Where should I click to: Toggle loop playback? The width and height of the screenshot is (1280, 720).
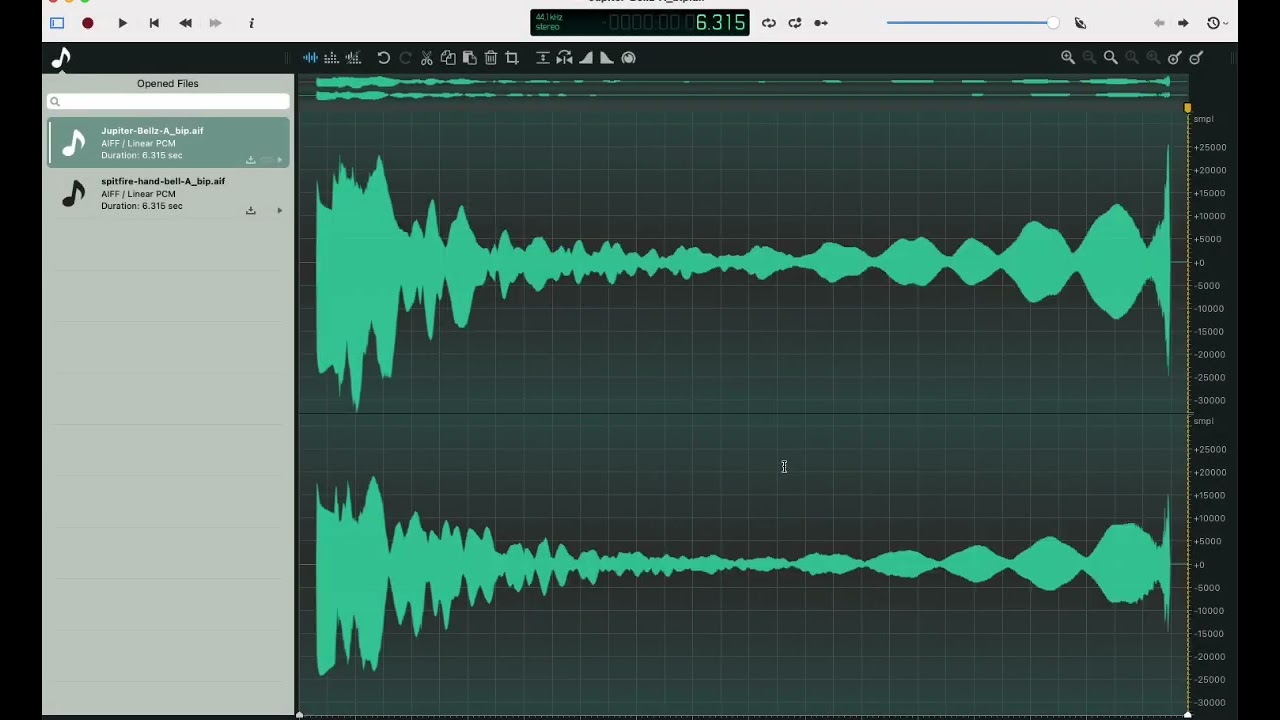tap(768, 23)
